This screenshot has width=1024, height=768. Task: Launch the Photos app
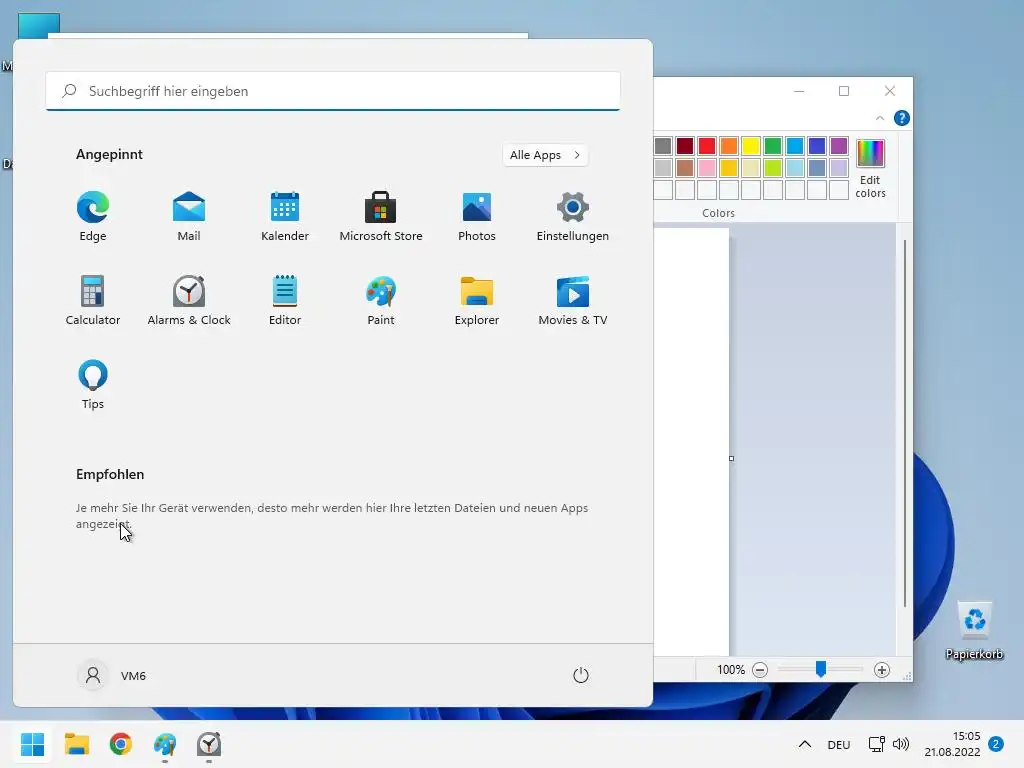(x=477, y=216)
